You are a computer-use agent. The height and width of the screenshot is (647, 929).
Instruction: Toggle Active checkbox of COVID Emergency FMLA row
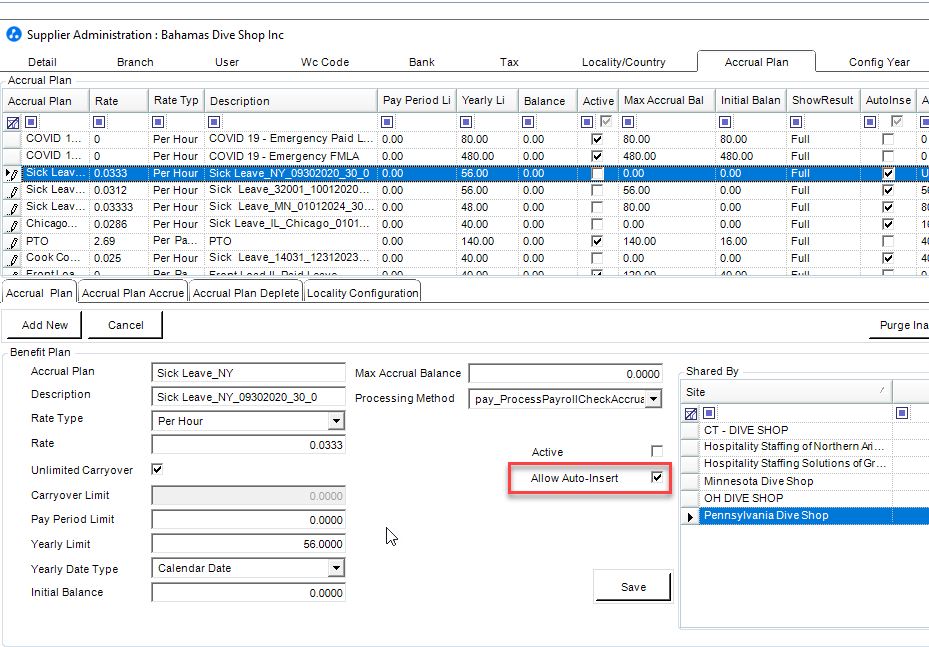click(x=597, y=156)
